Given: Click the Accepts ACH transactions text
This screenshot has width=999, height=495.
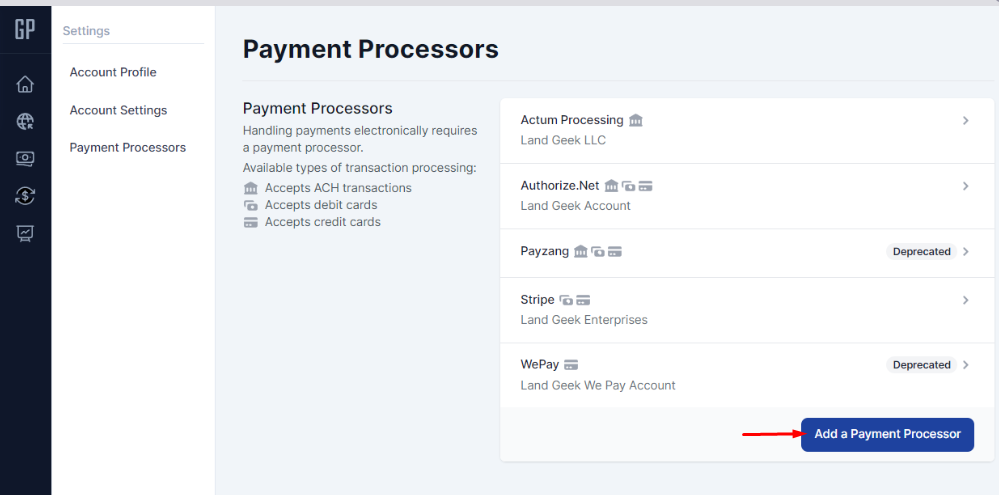Looking at the screenshot, I should pos(338,188).
